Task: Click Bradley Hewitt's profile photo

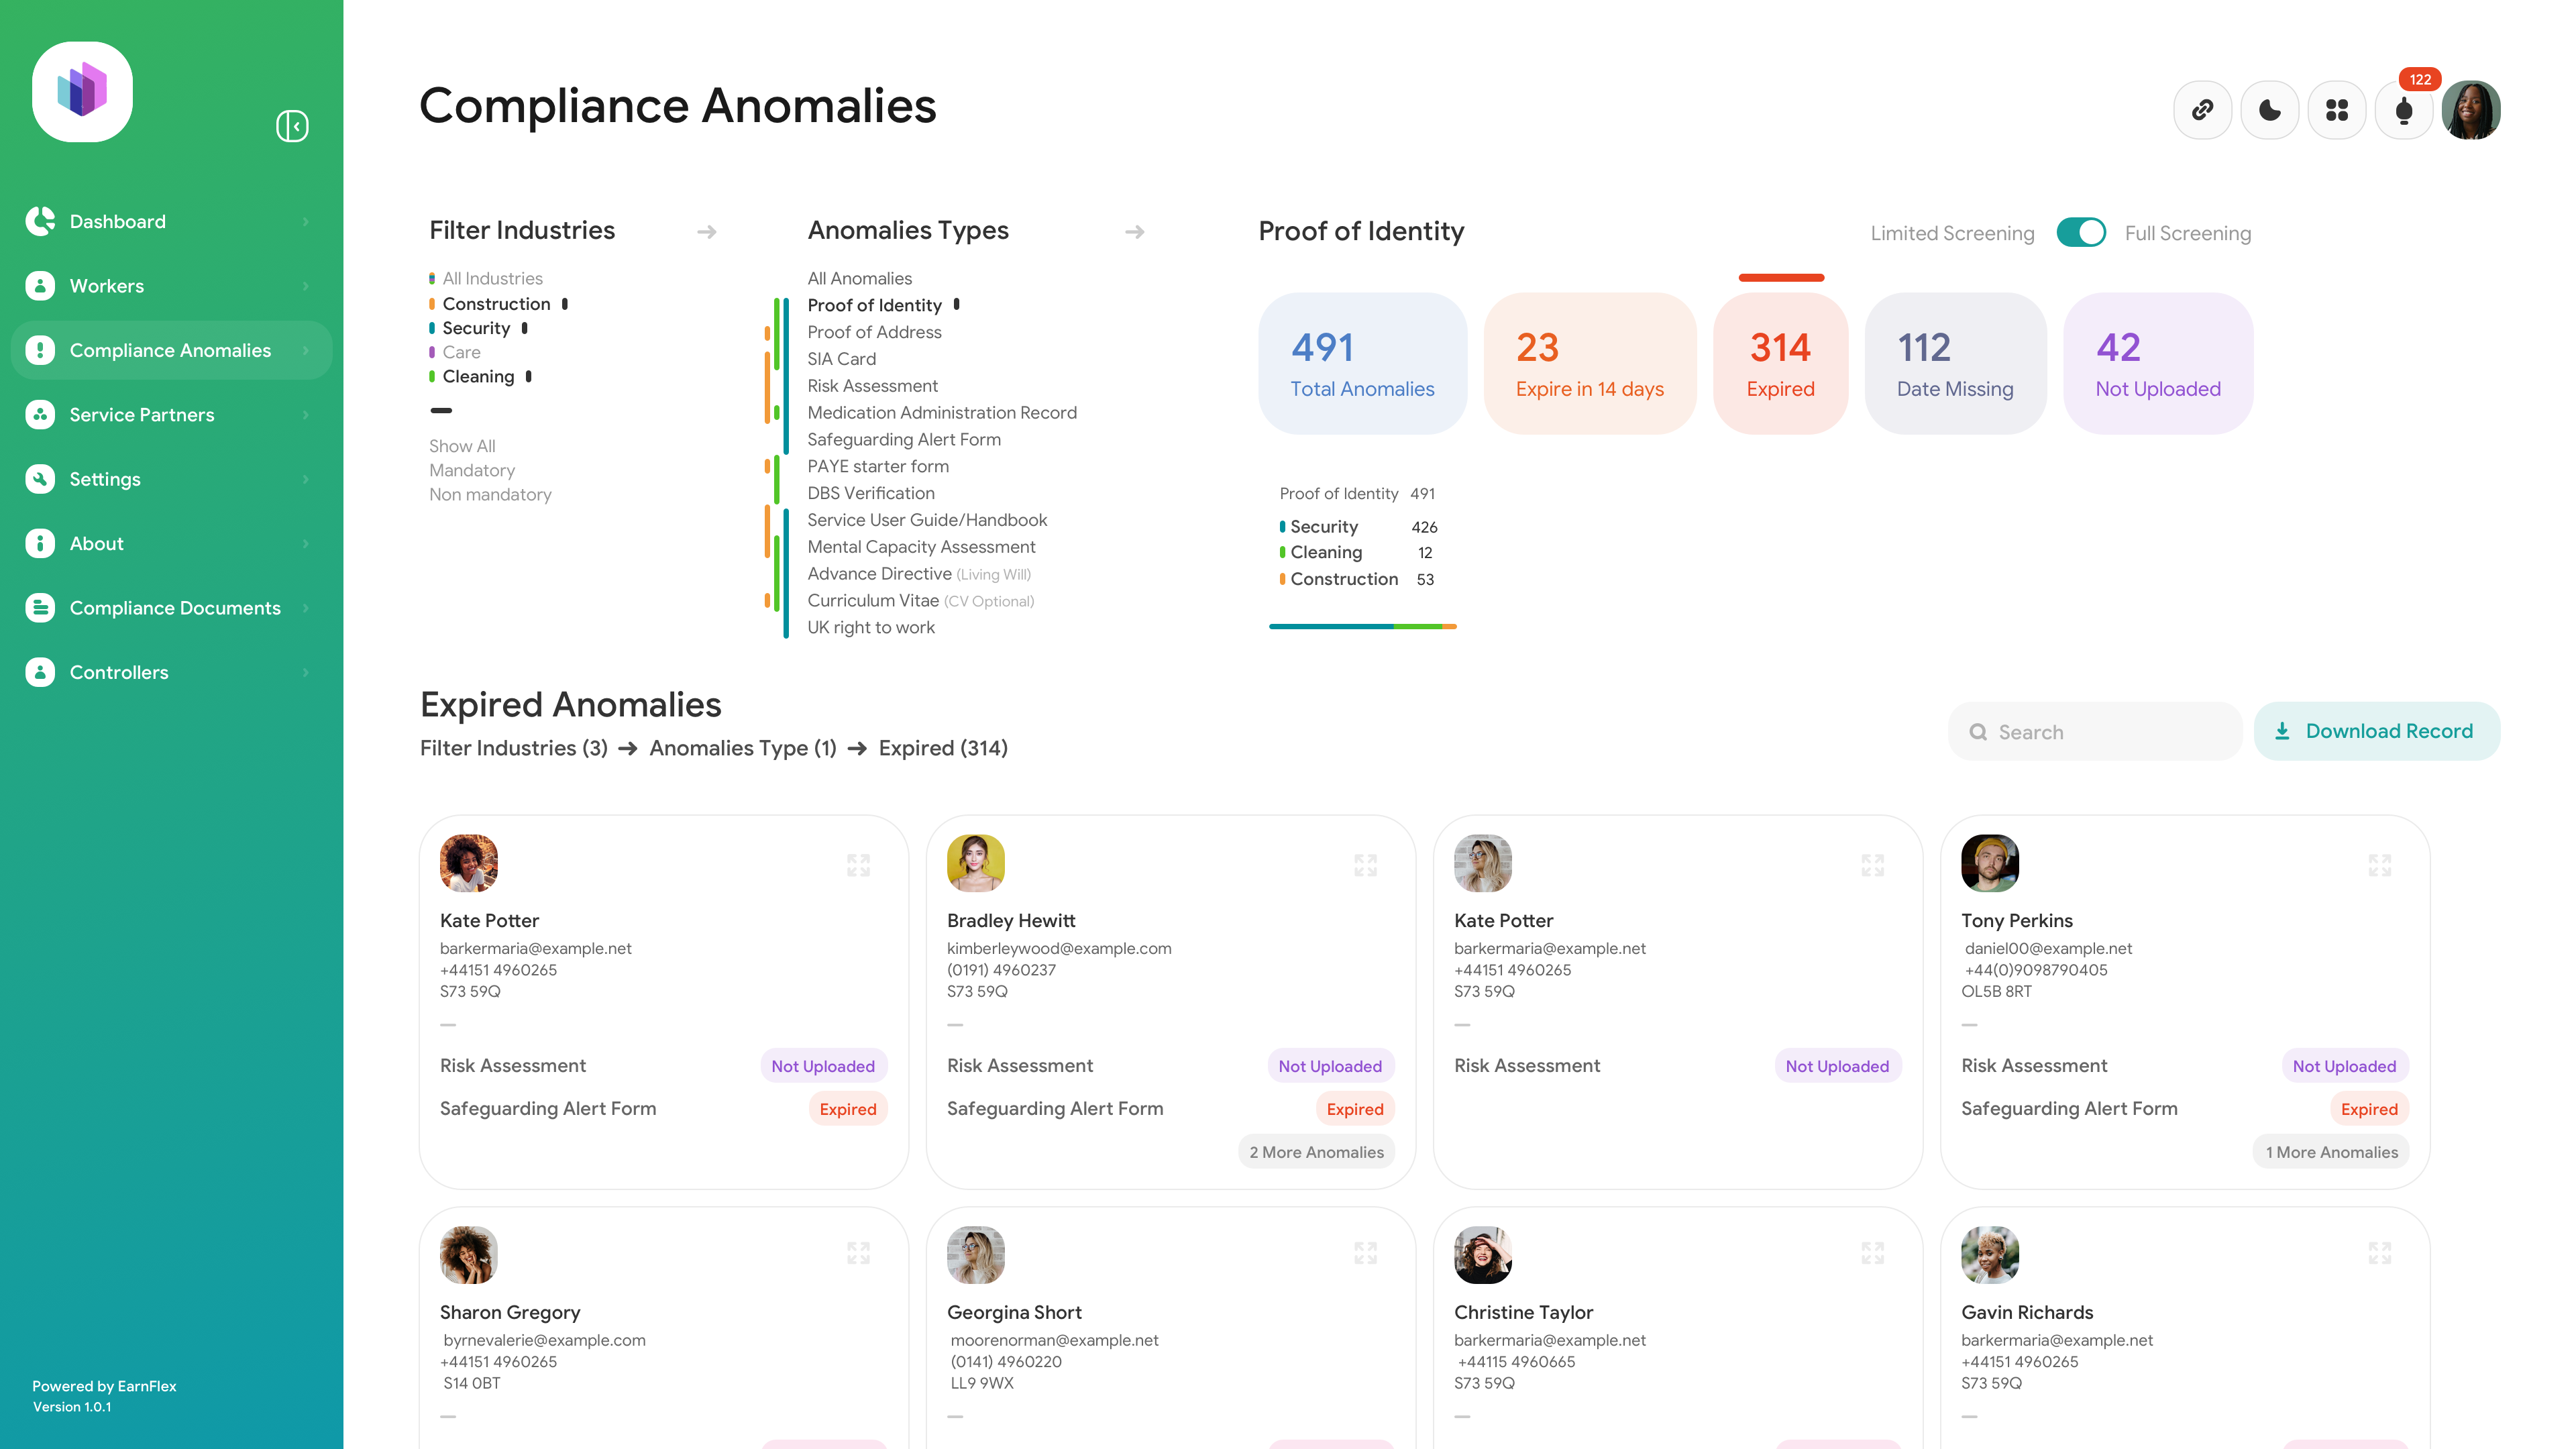Action: point(975,863)
